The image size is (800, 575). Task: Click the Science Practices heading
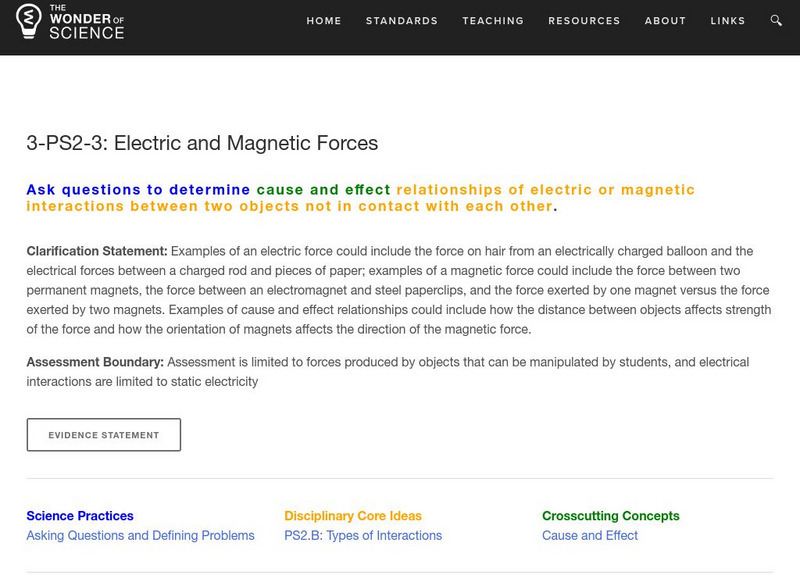click(80, 516)
